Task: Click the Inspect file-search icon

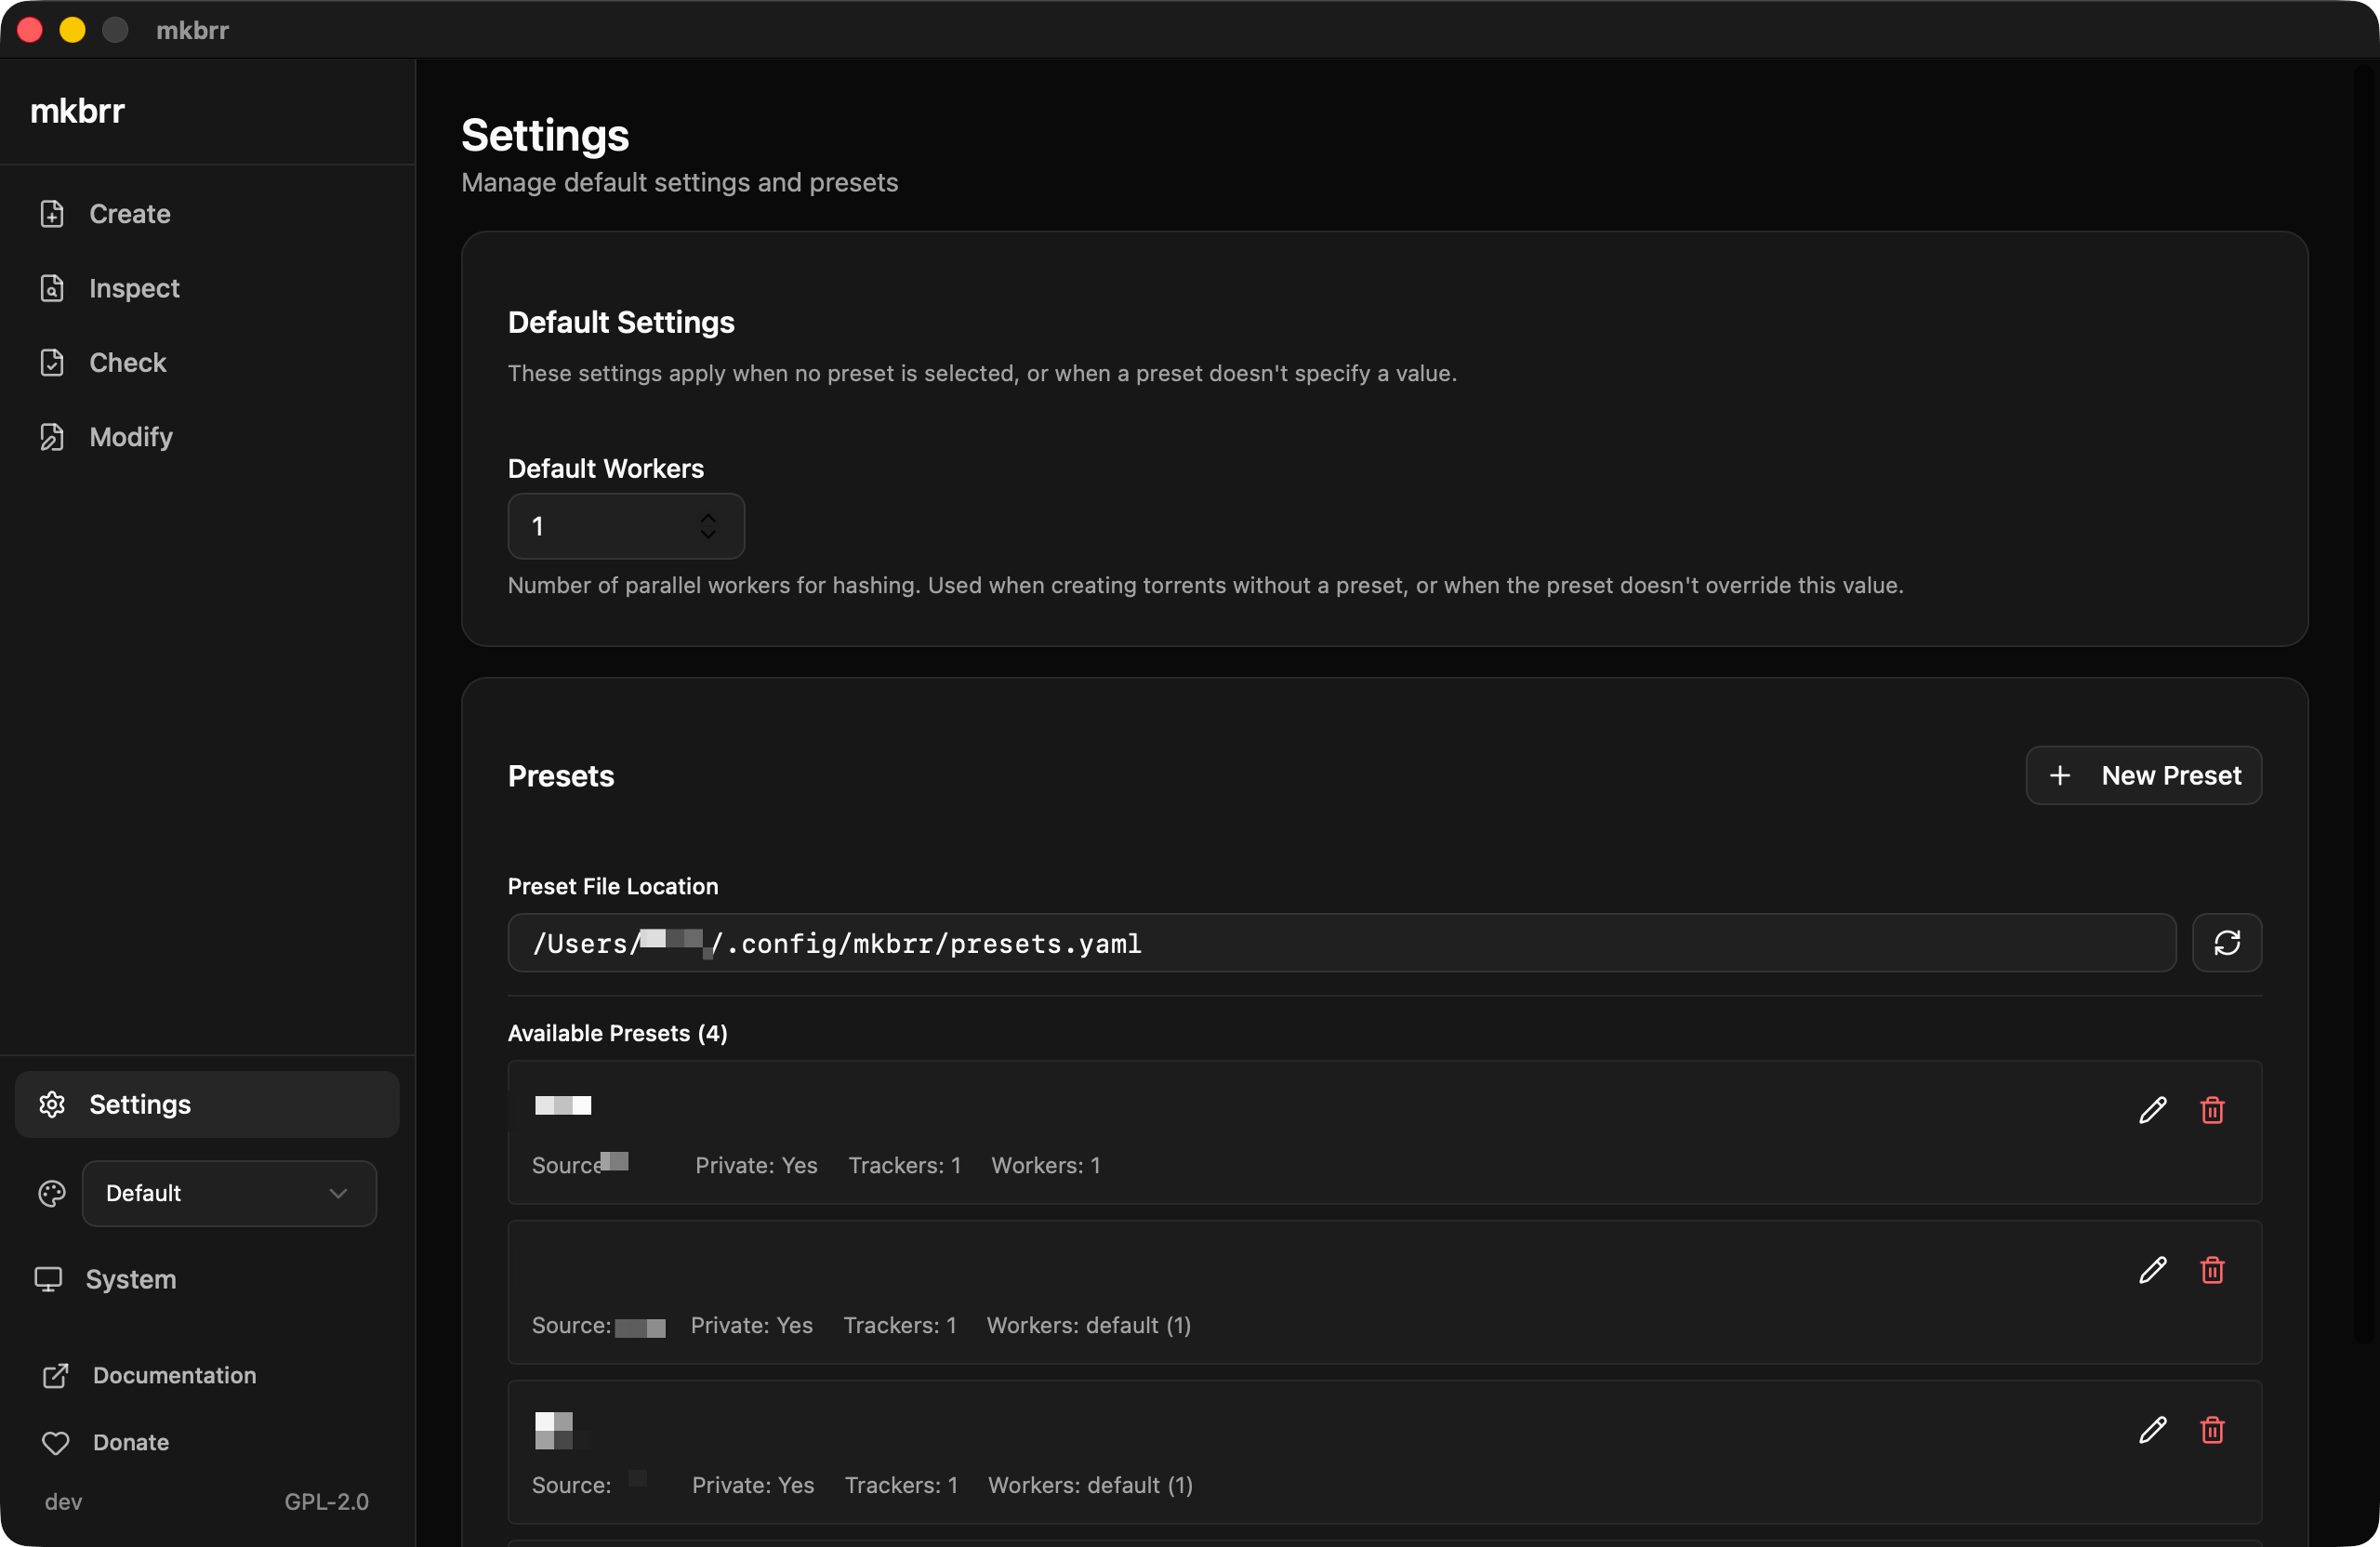Action: [x=52, y=288]
